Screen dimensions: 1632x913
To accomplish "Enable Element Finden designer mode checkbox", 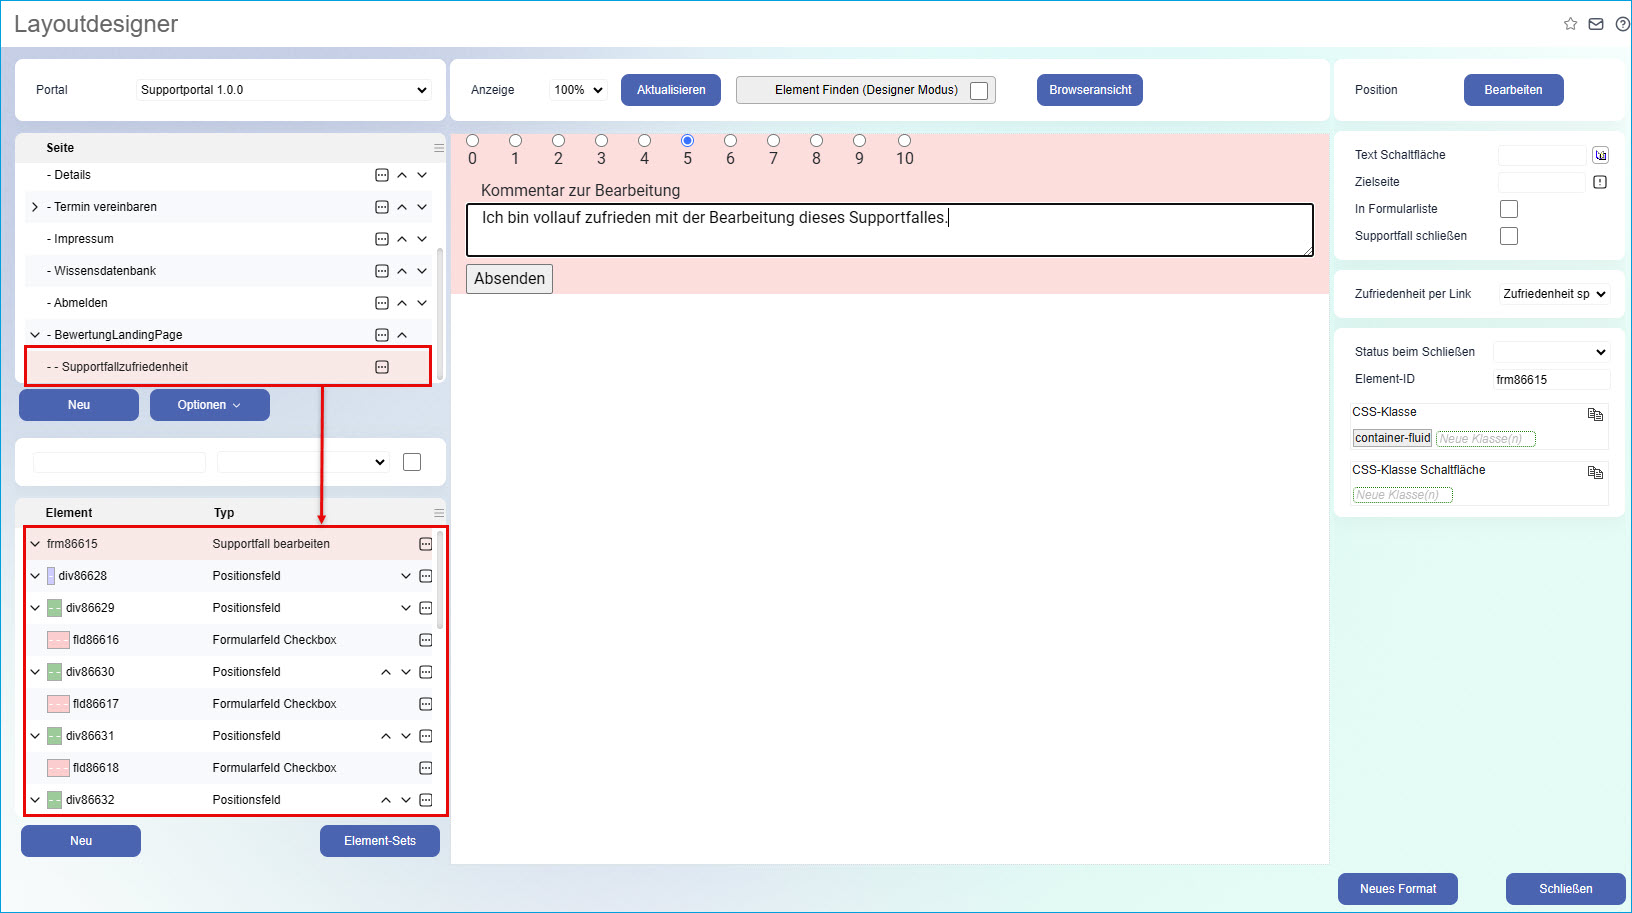I will (979, 91).
